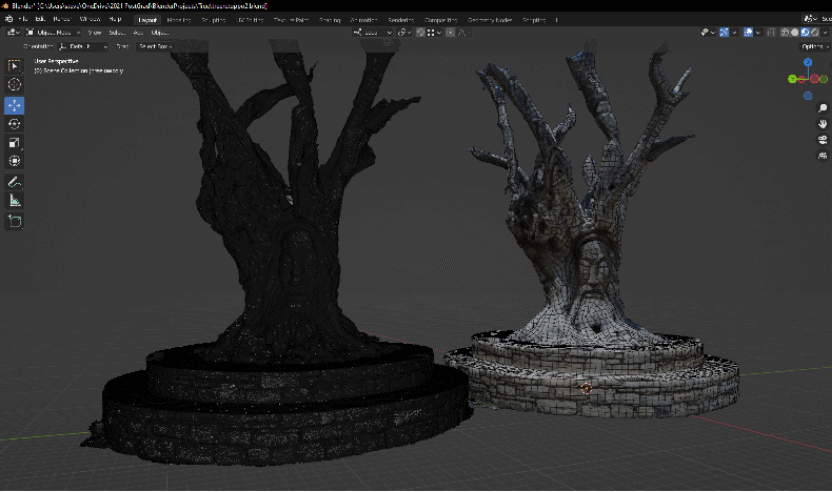Switch to the Geometry Nodes workspace tab

[x=489, y=20]
